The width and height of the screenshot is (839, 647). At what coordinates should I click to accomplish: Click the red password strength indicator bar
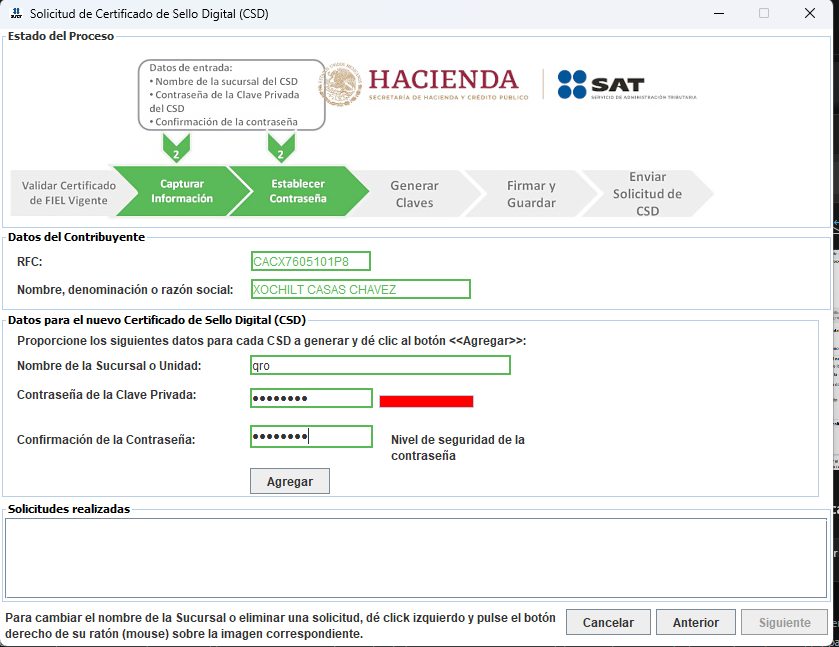[x=426, y=401]
